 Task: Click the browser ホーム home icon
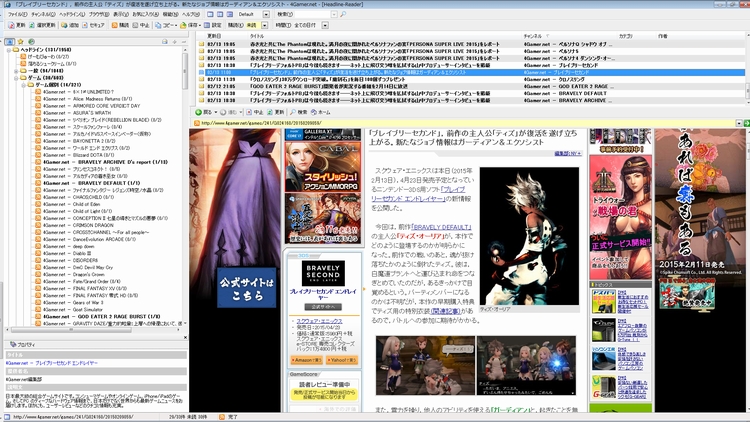[x=314, y=112]
